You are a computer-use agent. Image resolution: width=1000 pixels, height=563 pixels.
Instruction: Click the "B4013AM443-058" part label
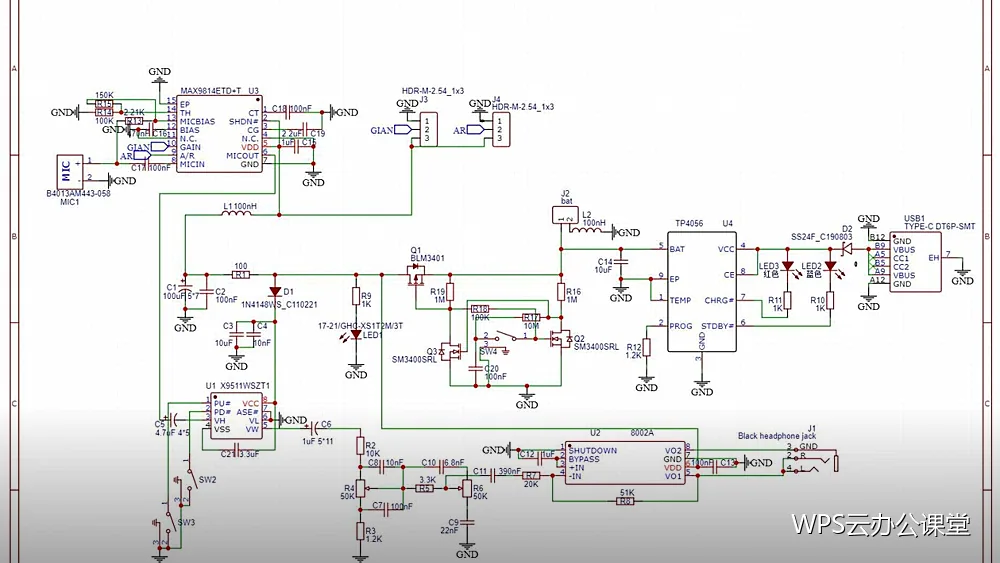[78, 194]
